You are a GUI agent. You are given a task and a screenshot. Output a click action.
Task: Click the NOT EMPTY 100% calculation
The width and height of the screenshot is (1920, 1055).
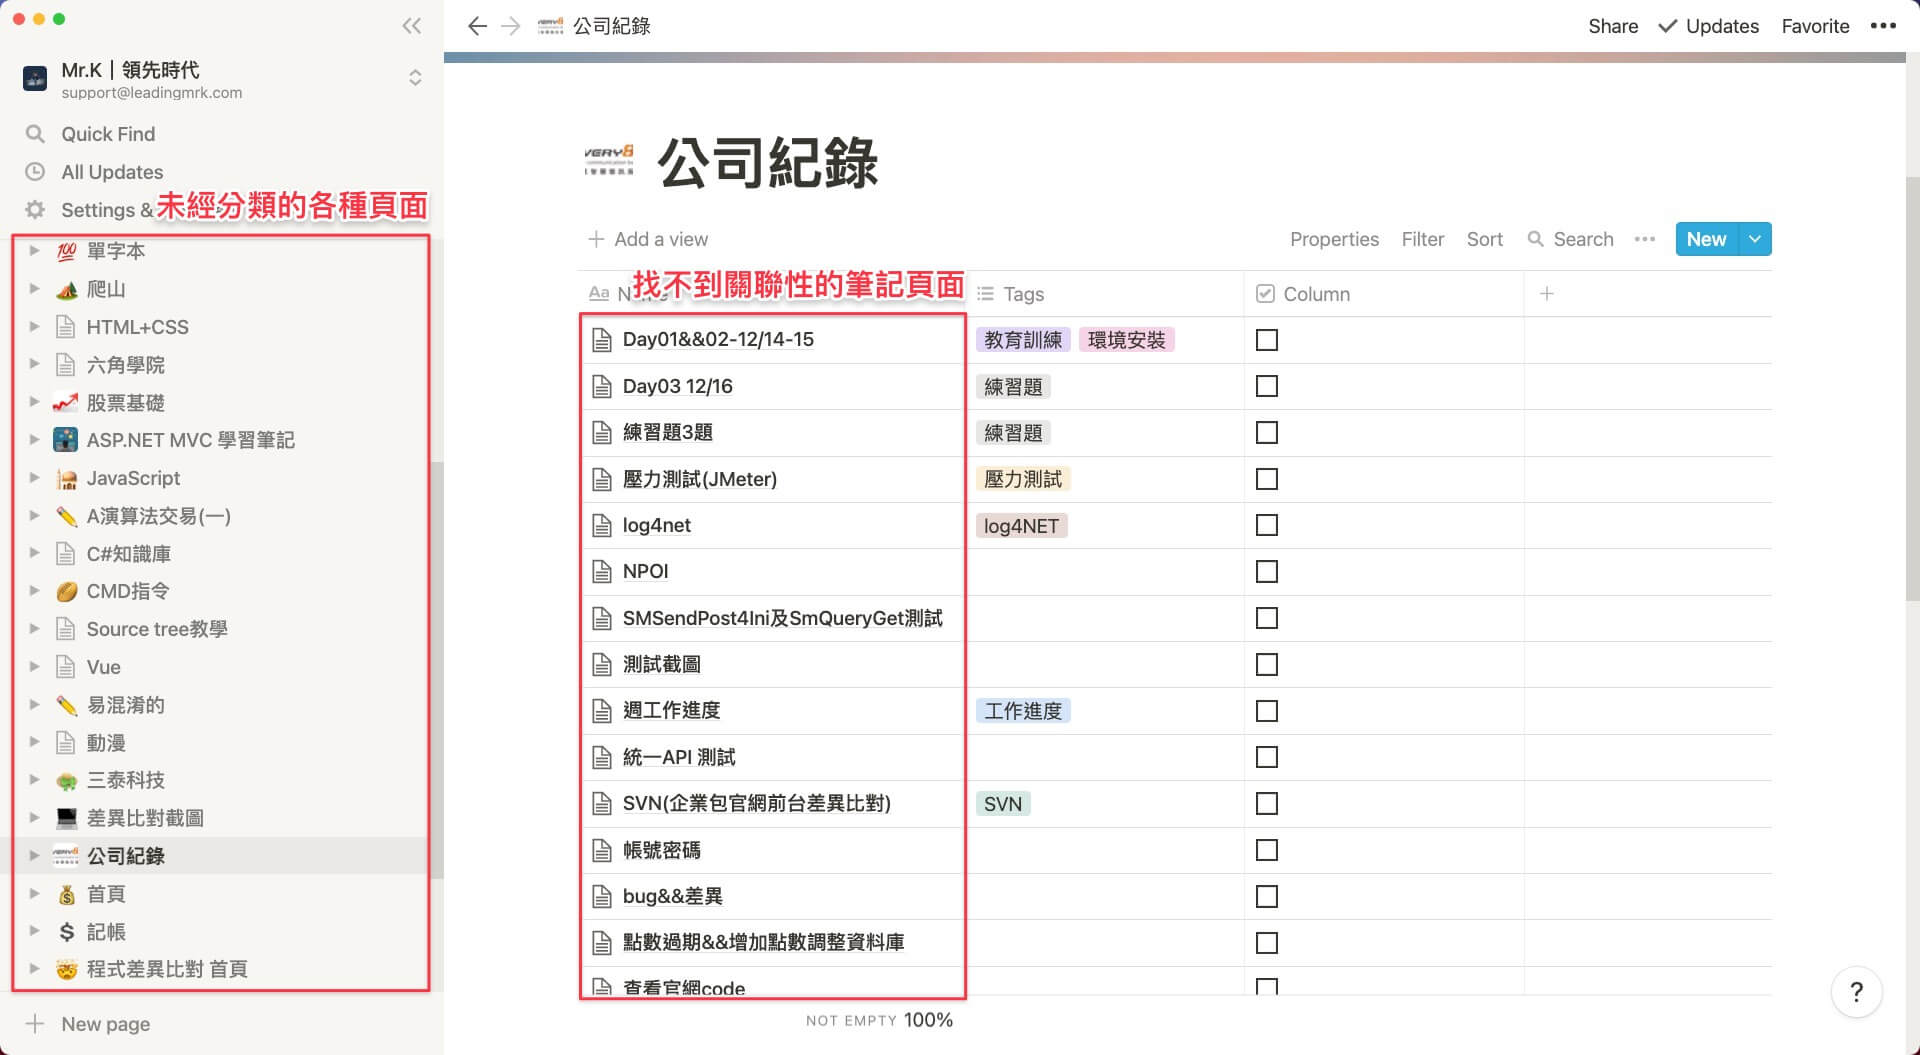879,1020
